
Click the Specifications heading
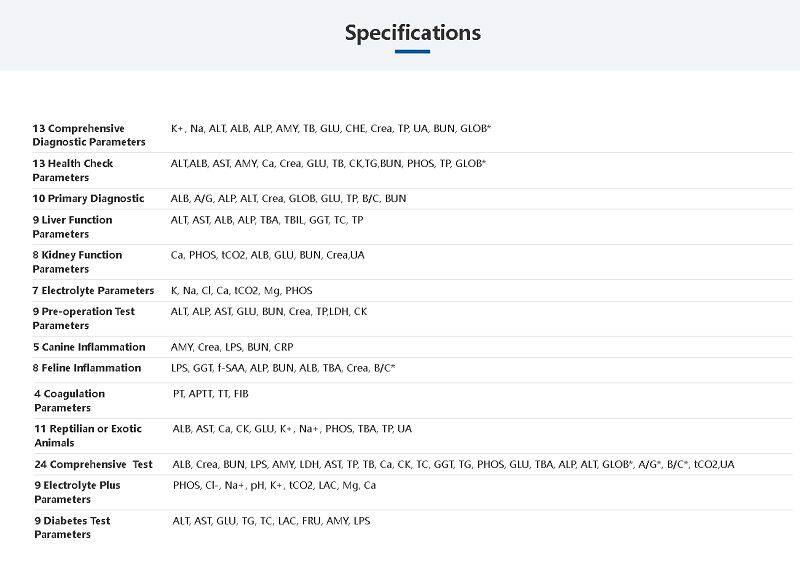tap(412, 32)
